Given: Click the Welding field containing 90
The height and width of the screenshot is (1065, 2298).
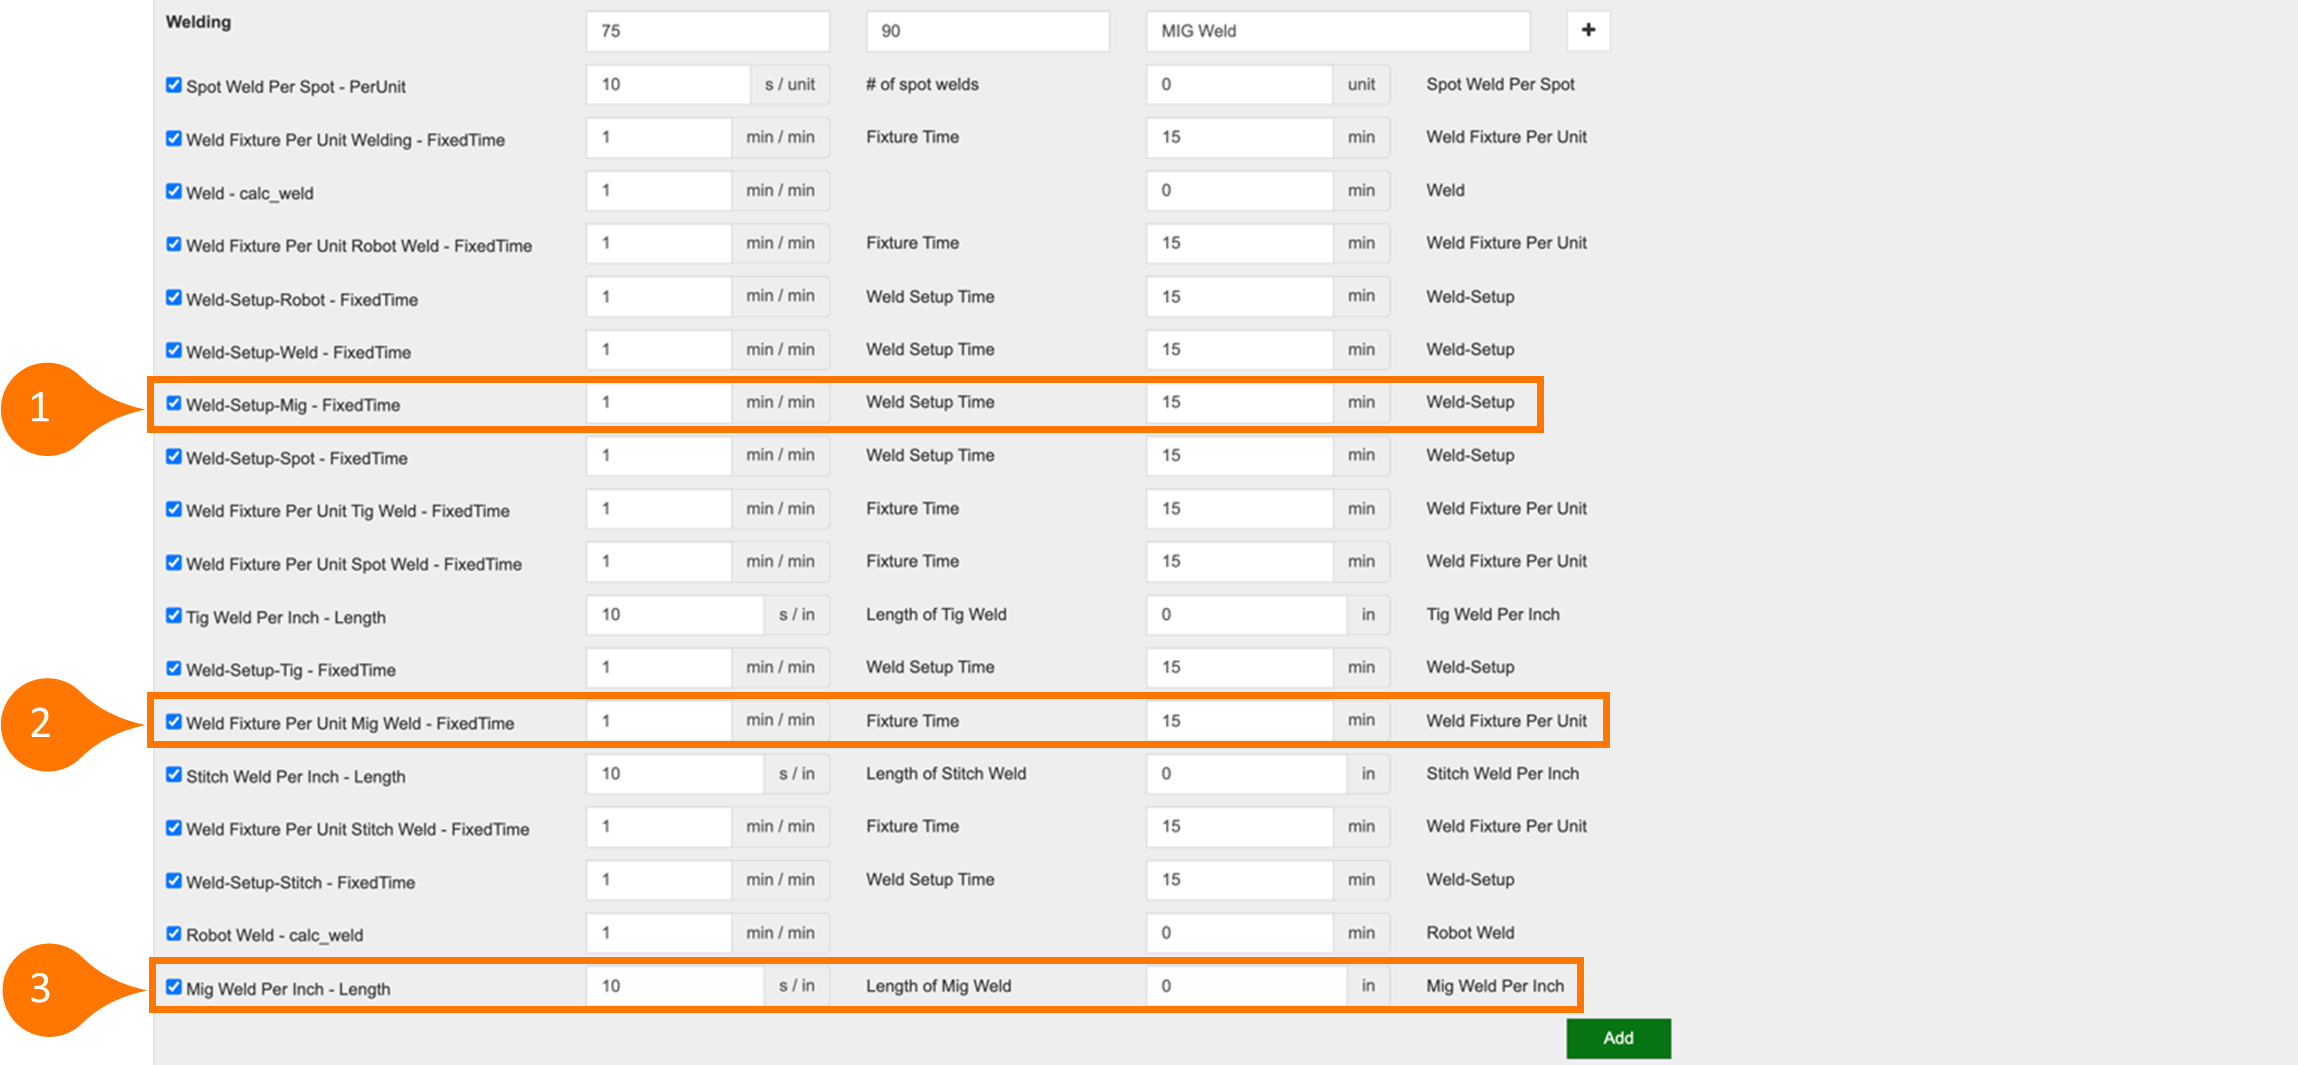Looking at the screenshot, I should pyautogui.click(x=987, y=31).
